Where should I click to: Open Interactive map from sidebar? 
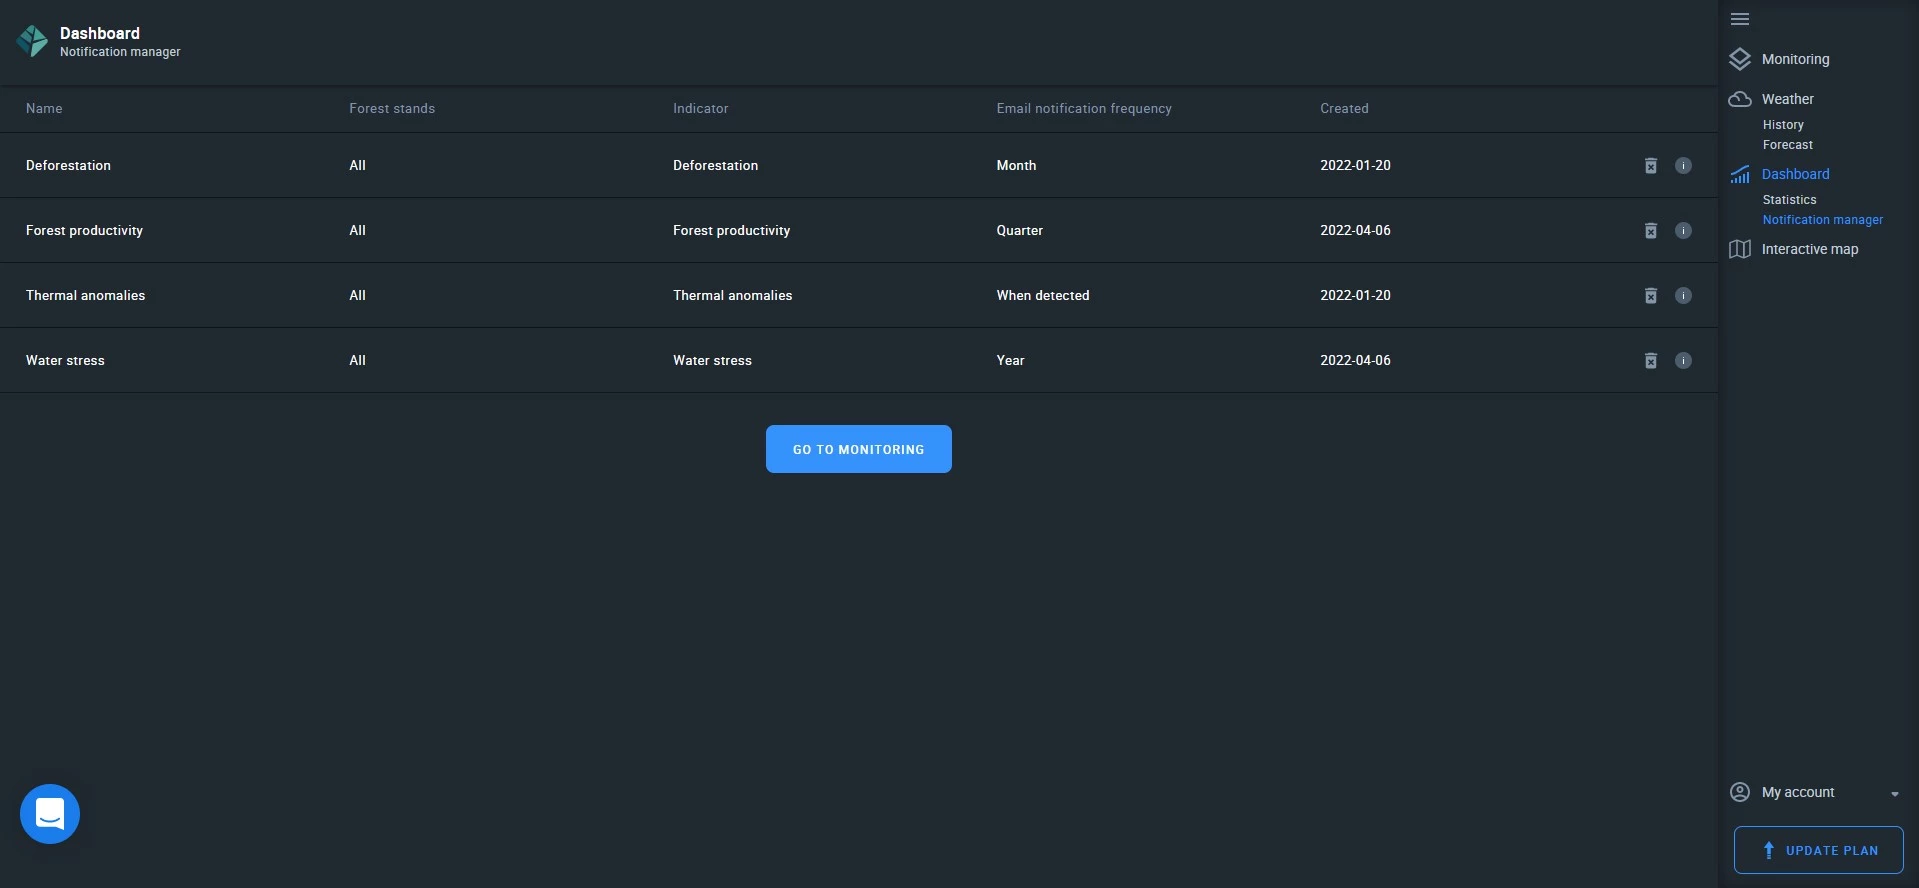[1809, 249]
